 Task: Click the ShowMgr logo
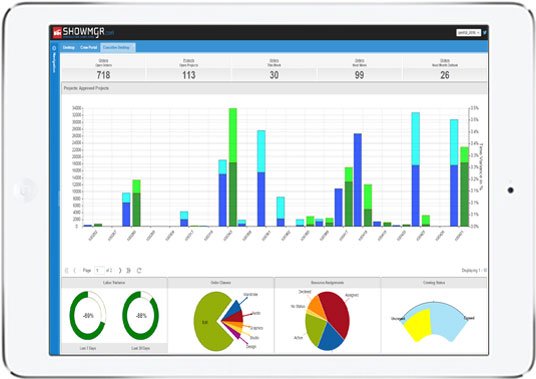[83, 32]
